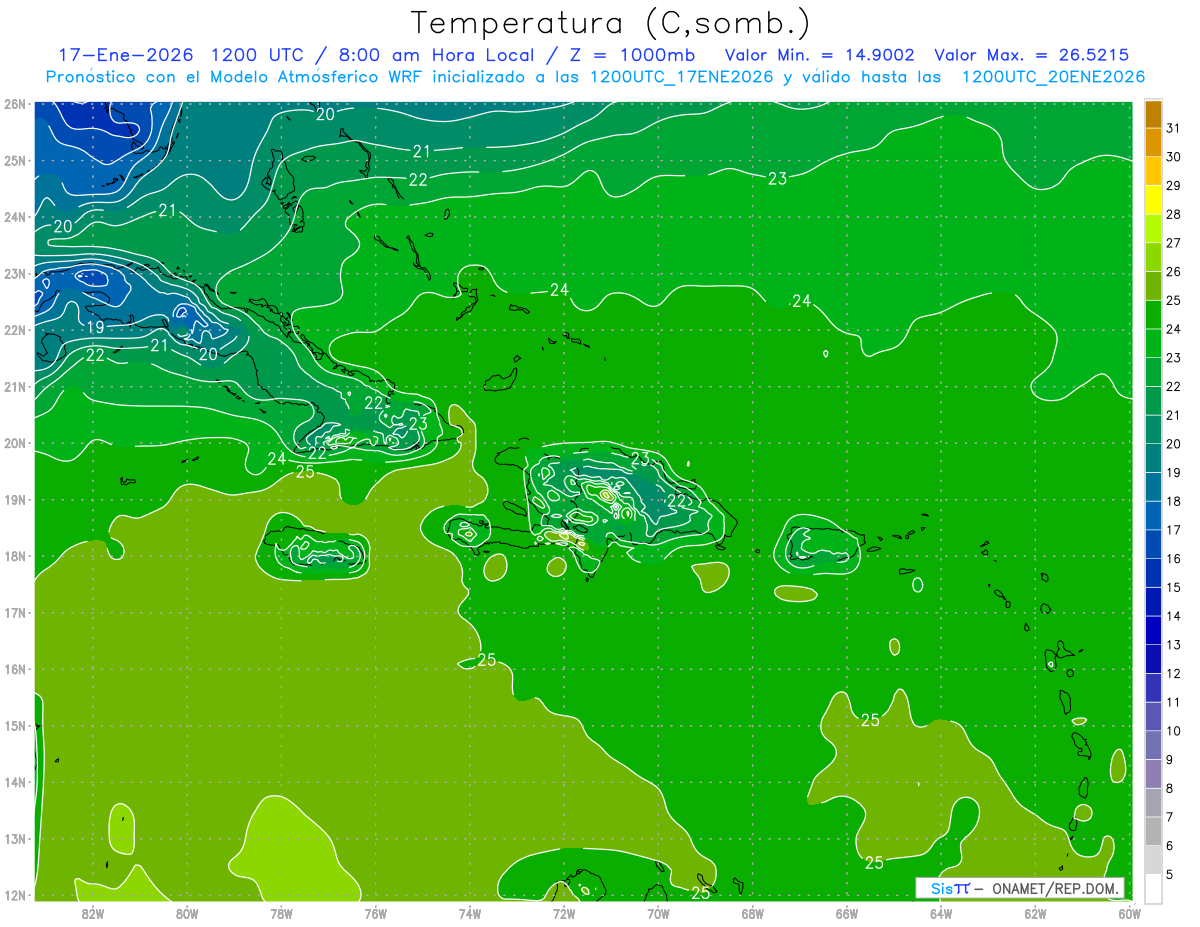
Task: Click the 24N latitude axis label
Action: tap(15, 217)
